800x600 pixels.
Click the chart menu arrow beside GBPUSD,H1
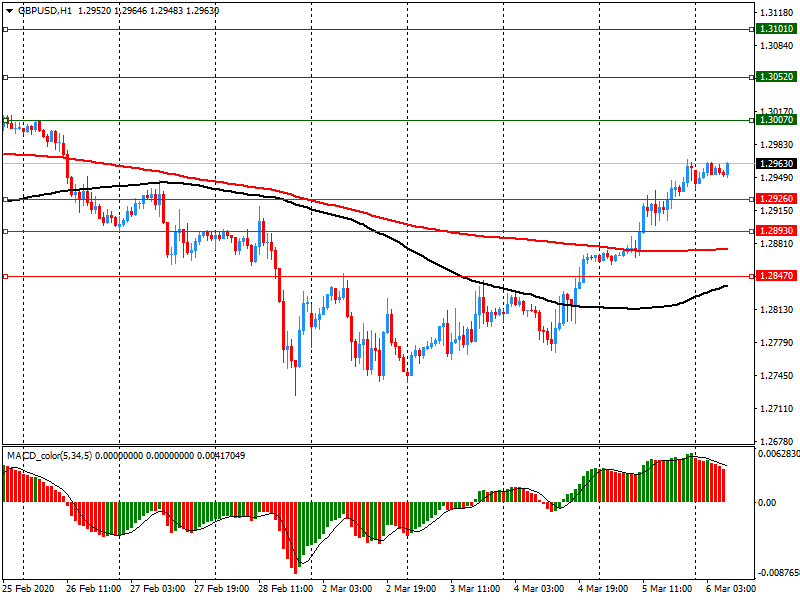click(x=9, y=11)
